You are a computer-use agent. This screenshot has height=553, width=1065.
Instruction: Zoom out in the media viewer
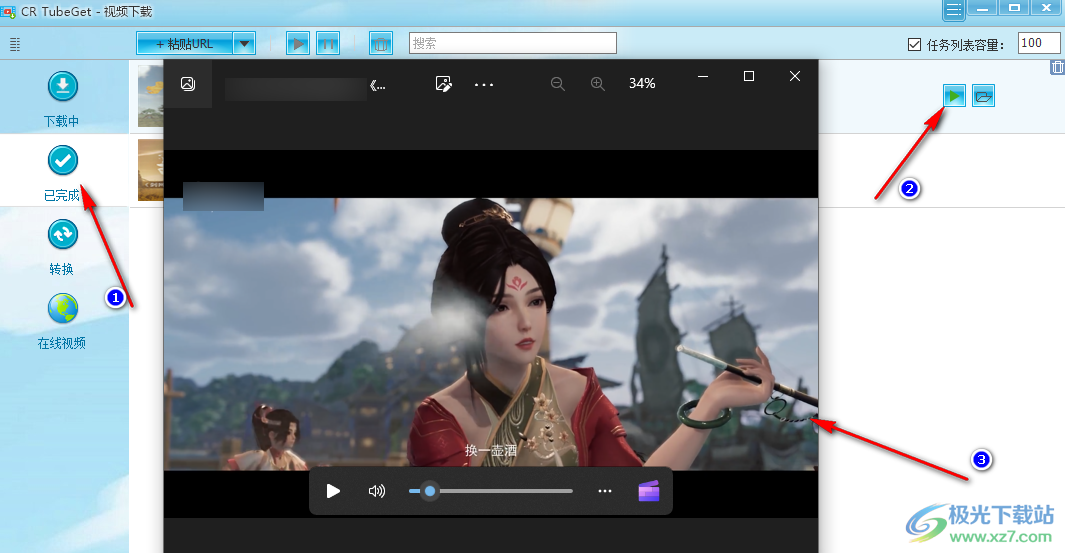point(558,84)
